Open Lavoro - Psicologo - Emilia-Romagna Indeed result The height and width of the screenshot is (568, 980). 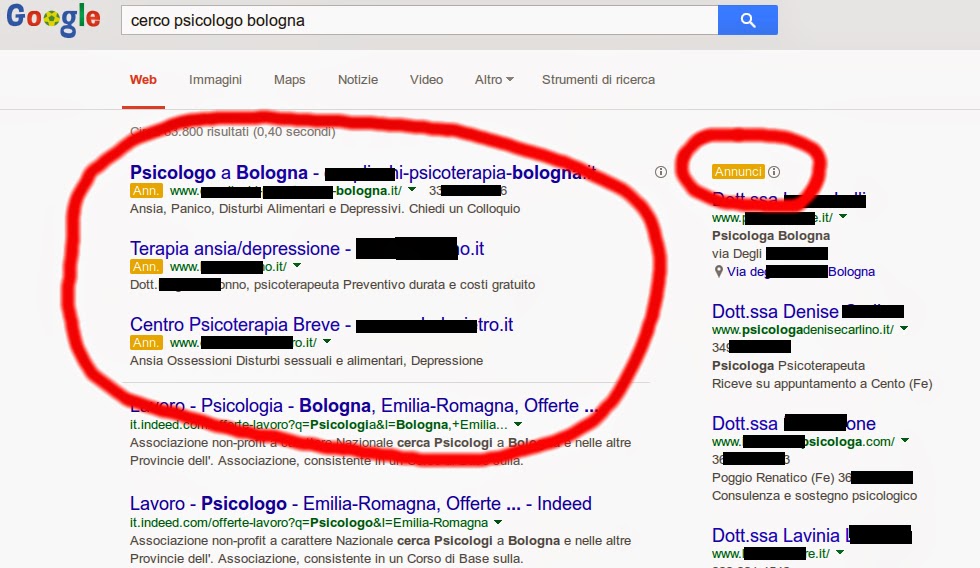[361, 504]
